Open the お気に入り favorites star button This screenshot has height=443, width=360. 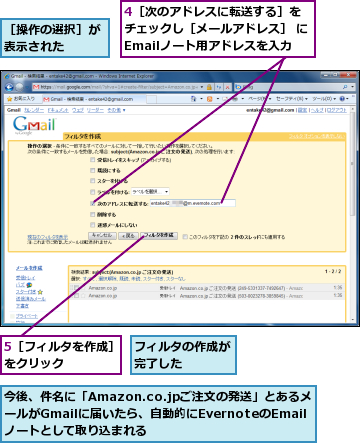[x=21, y=99]
